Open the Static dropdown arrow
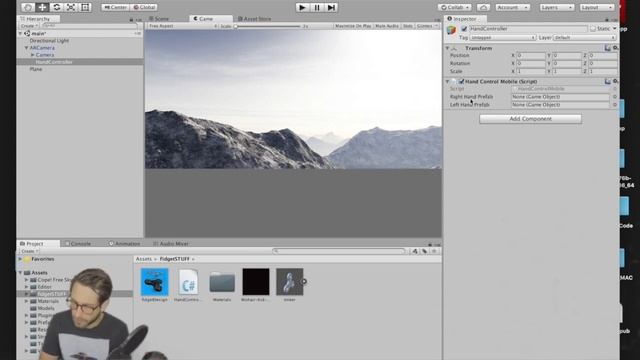Screen dimensions: 640x360 (x=614, y=29)
